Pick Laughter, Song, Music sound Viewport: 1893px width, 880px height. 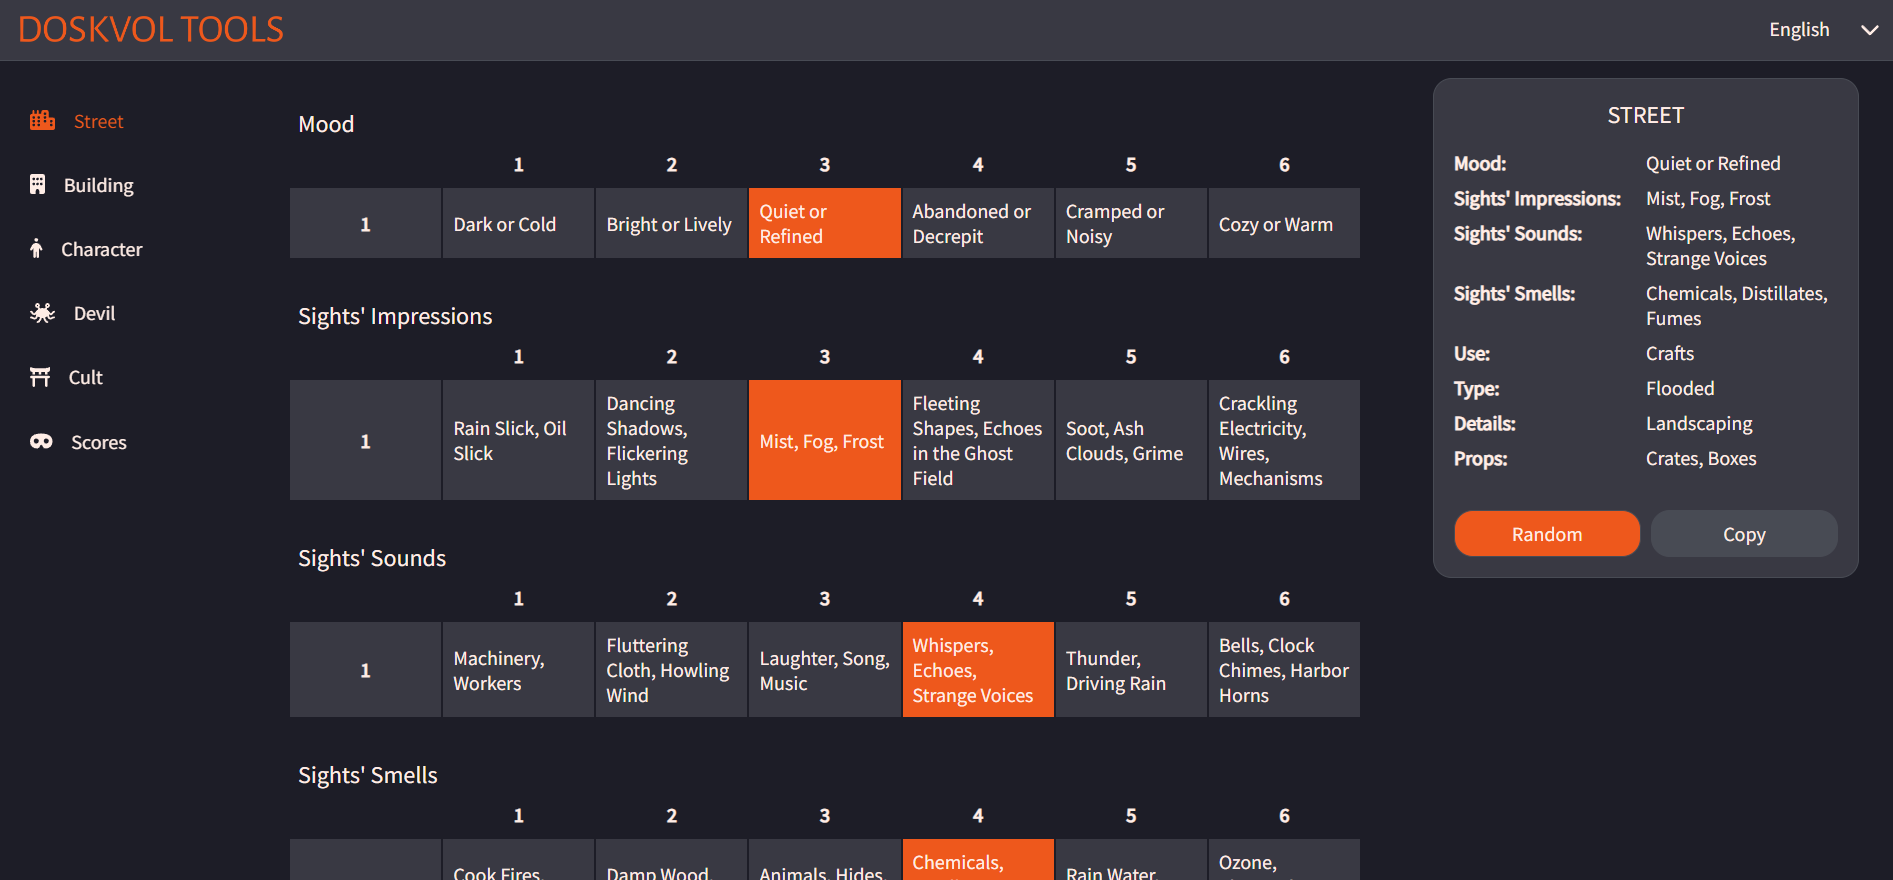pyautogui.click(x=824, y=670)
